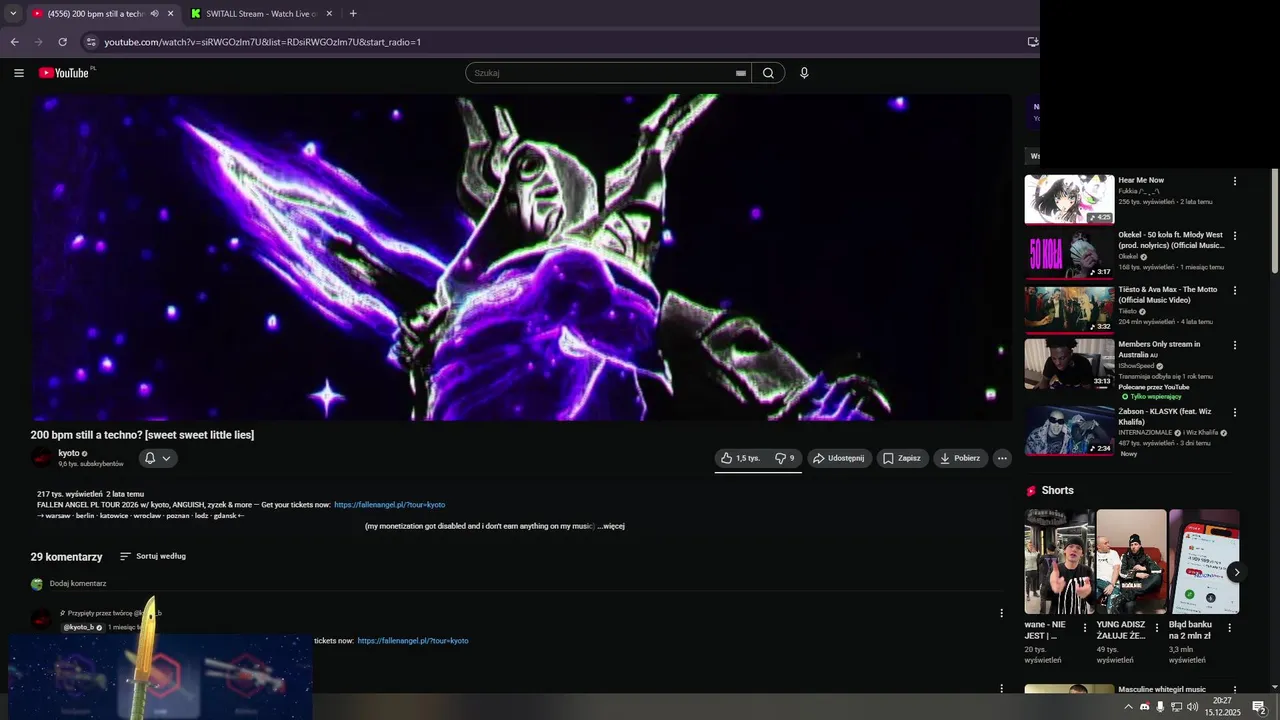This screenshot has height=720, width=1280.
Task: Open a new browser tab
Action: pos(353,14)
